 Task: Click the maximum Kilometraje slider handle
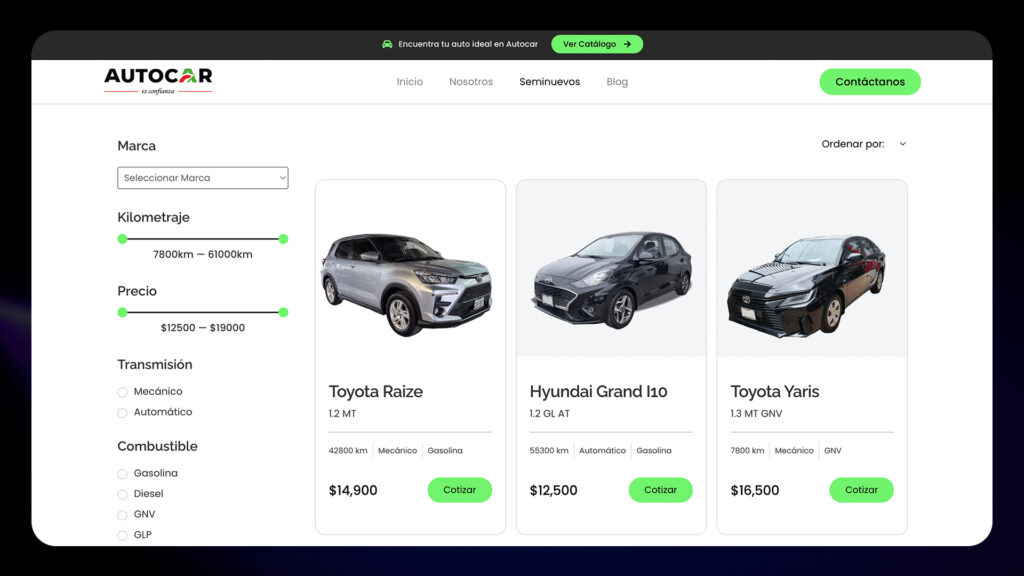[283, 239]
